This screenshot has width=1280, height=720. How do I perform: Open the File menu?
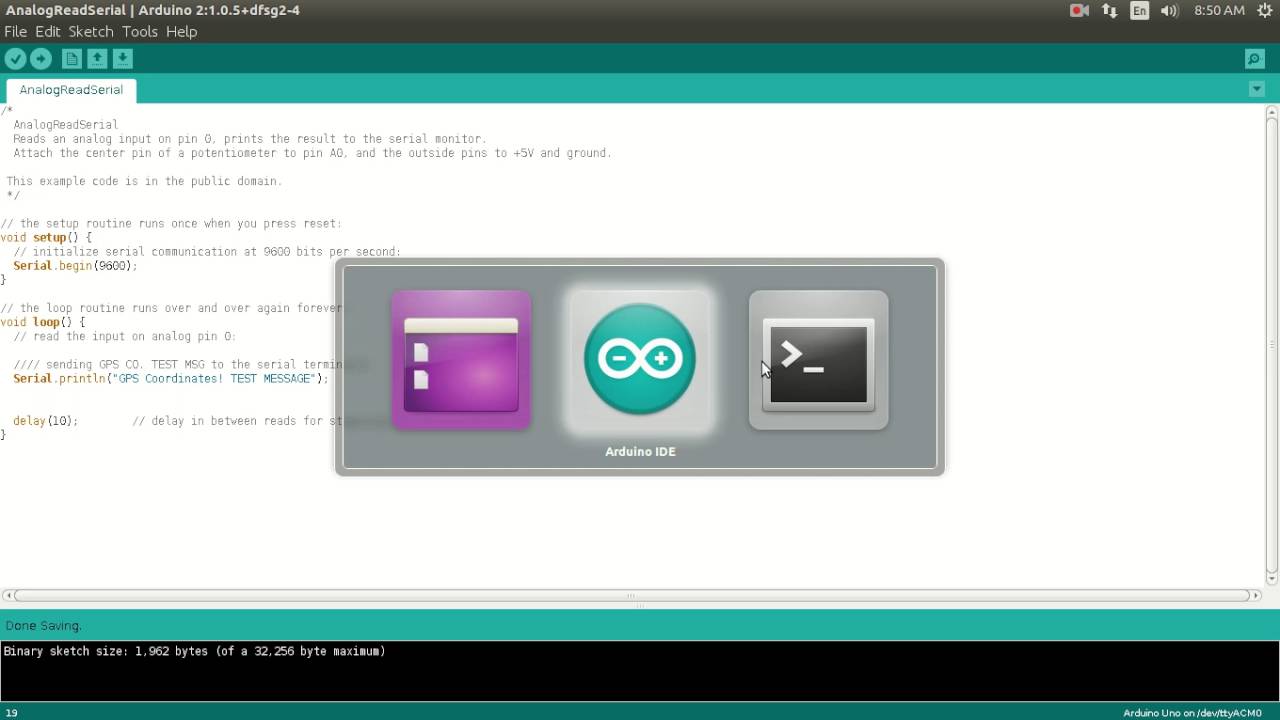tap(15, 31)
